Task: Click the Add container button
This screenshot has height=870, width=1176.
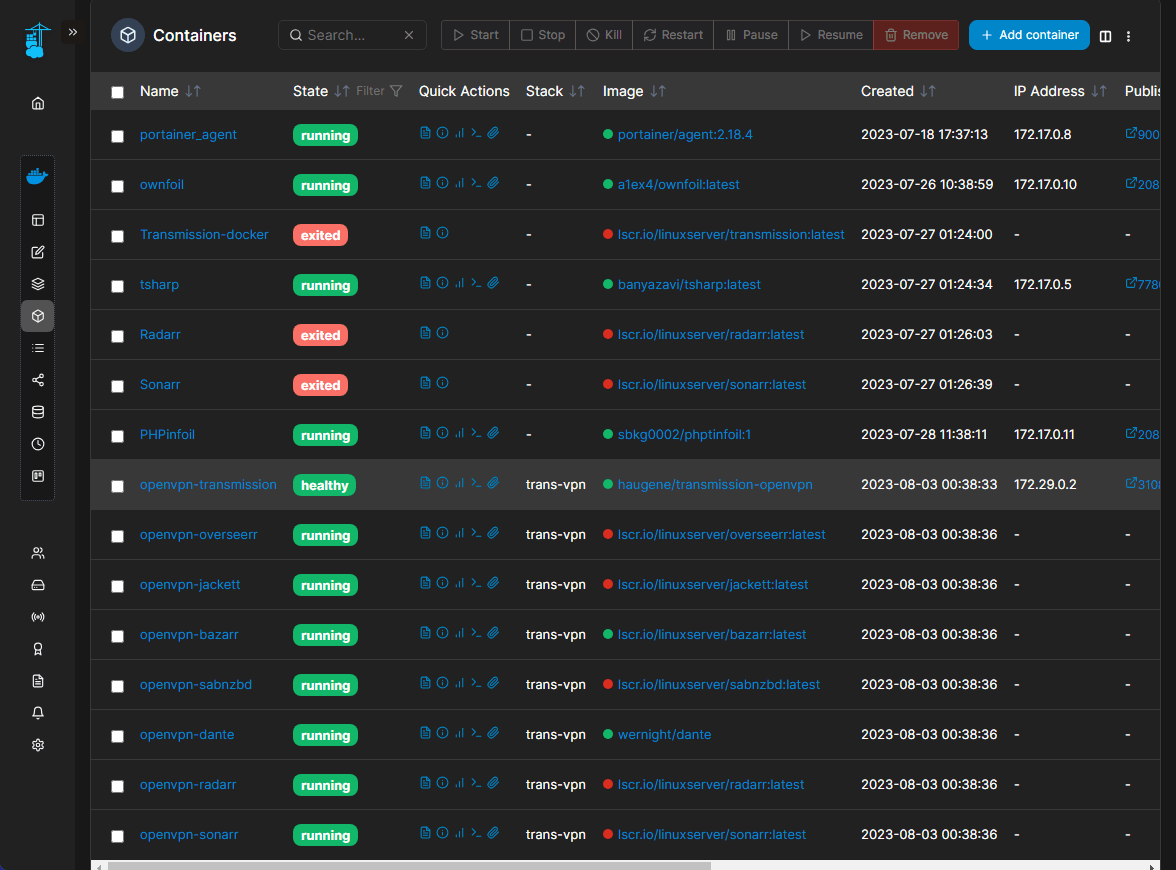Action: pyautogui.click(x=1029, y=34)
